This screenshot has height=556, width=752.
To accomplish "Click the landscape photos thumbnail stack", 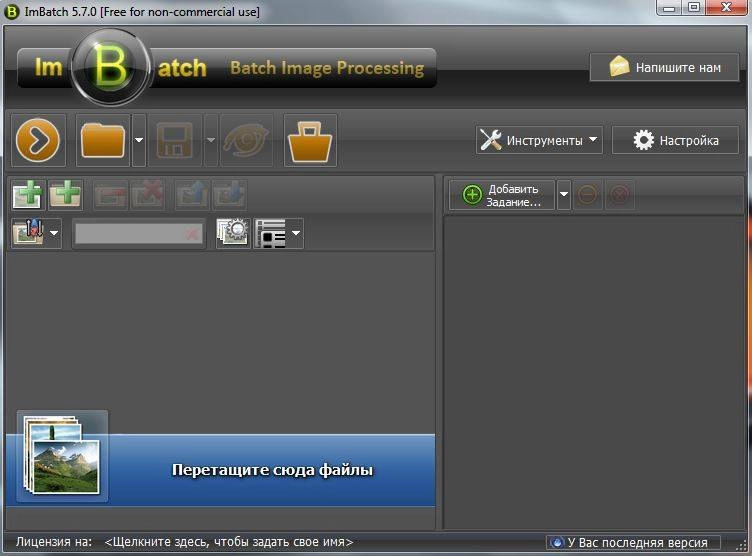I will point(62,456).
